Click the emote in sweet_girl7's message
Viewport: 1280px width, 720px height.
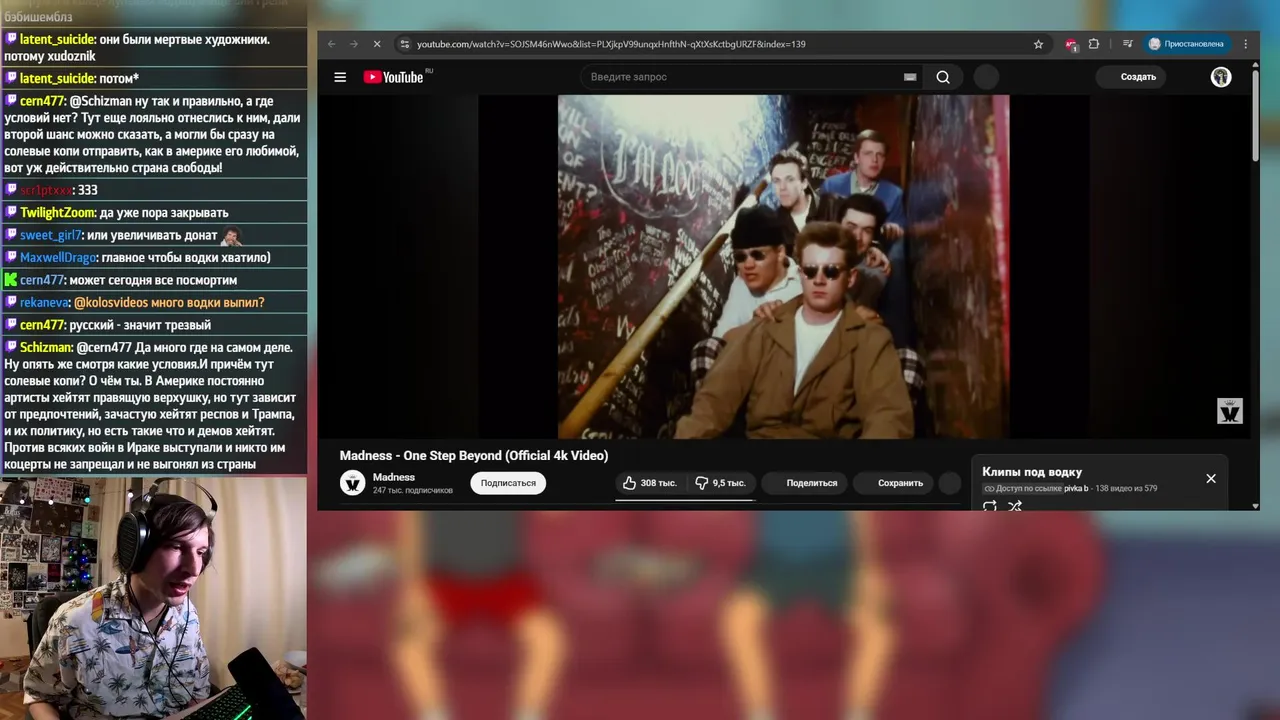(231, 236)
